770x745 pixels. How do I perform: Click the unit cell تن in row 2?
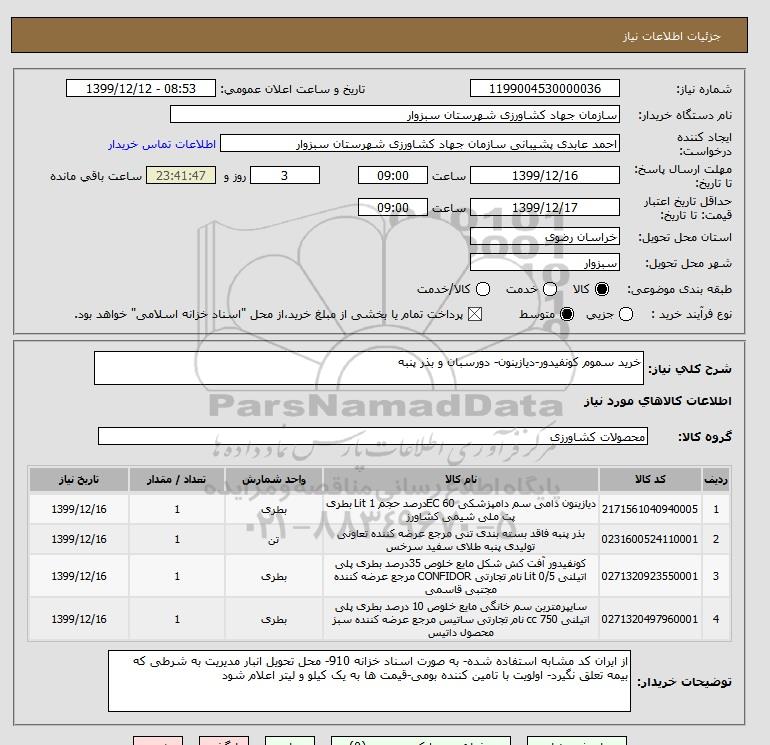(x=274, y=539)
